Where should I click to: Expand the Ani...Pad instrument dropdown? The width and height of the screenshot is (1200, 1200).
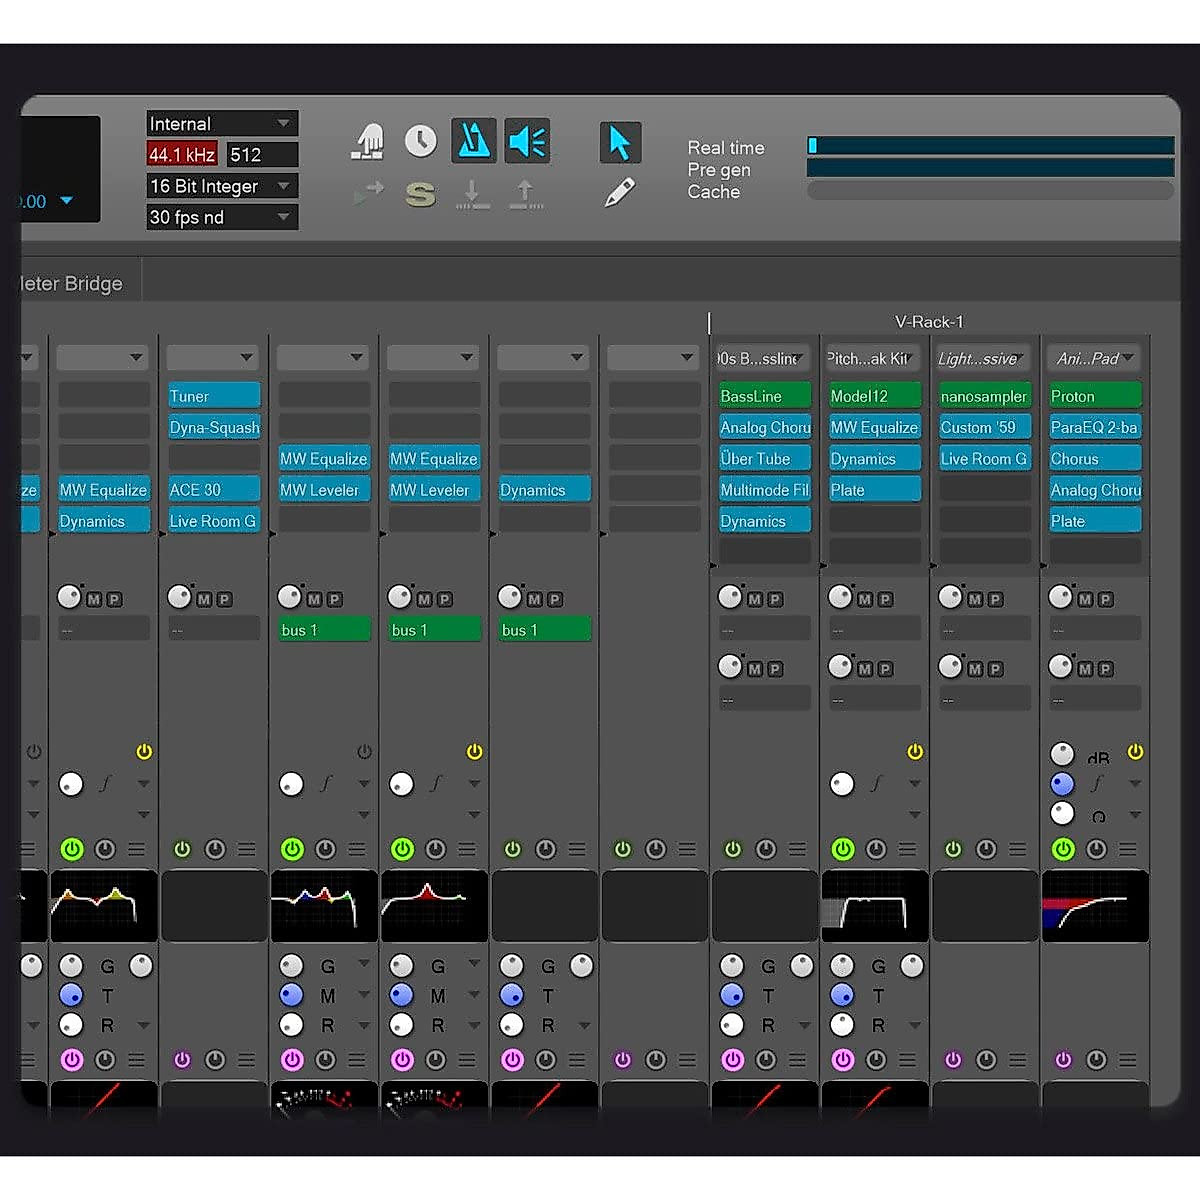point(1093,358)
